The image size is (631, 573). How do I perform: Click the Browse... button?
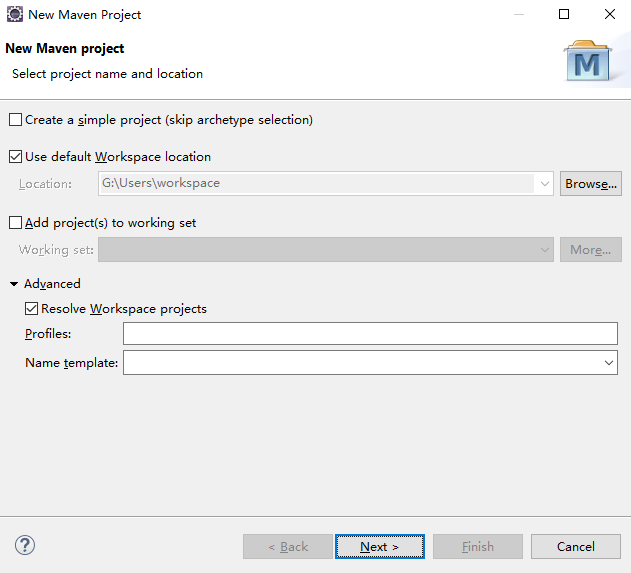[591, 184]
